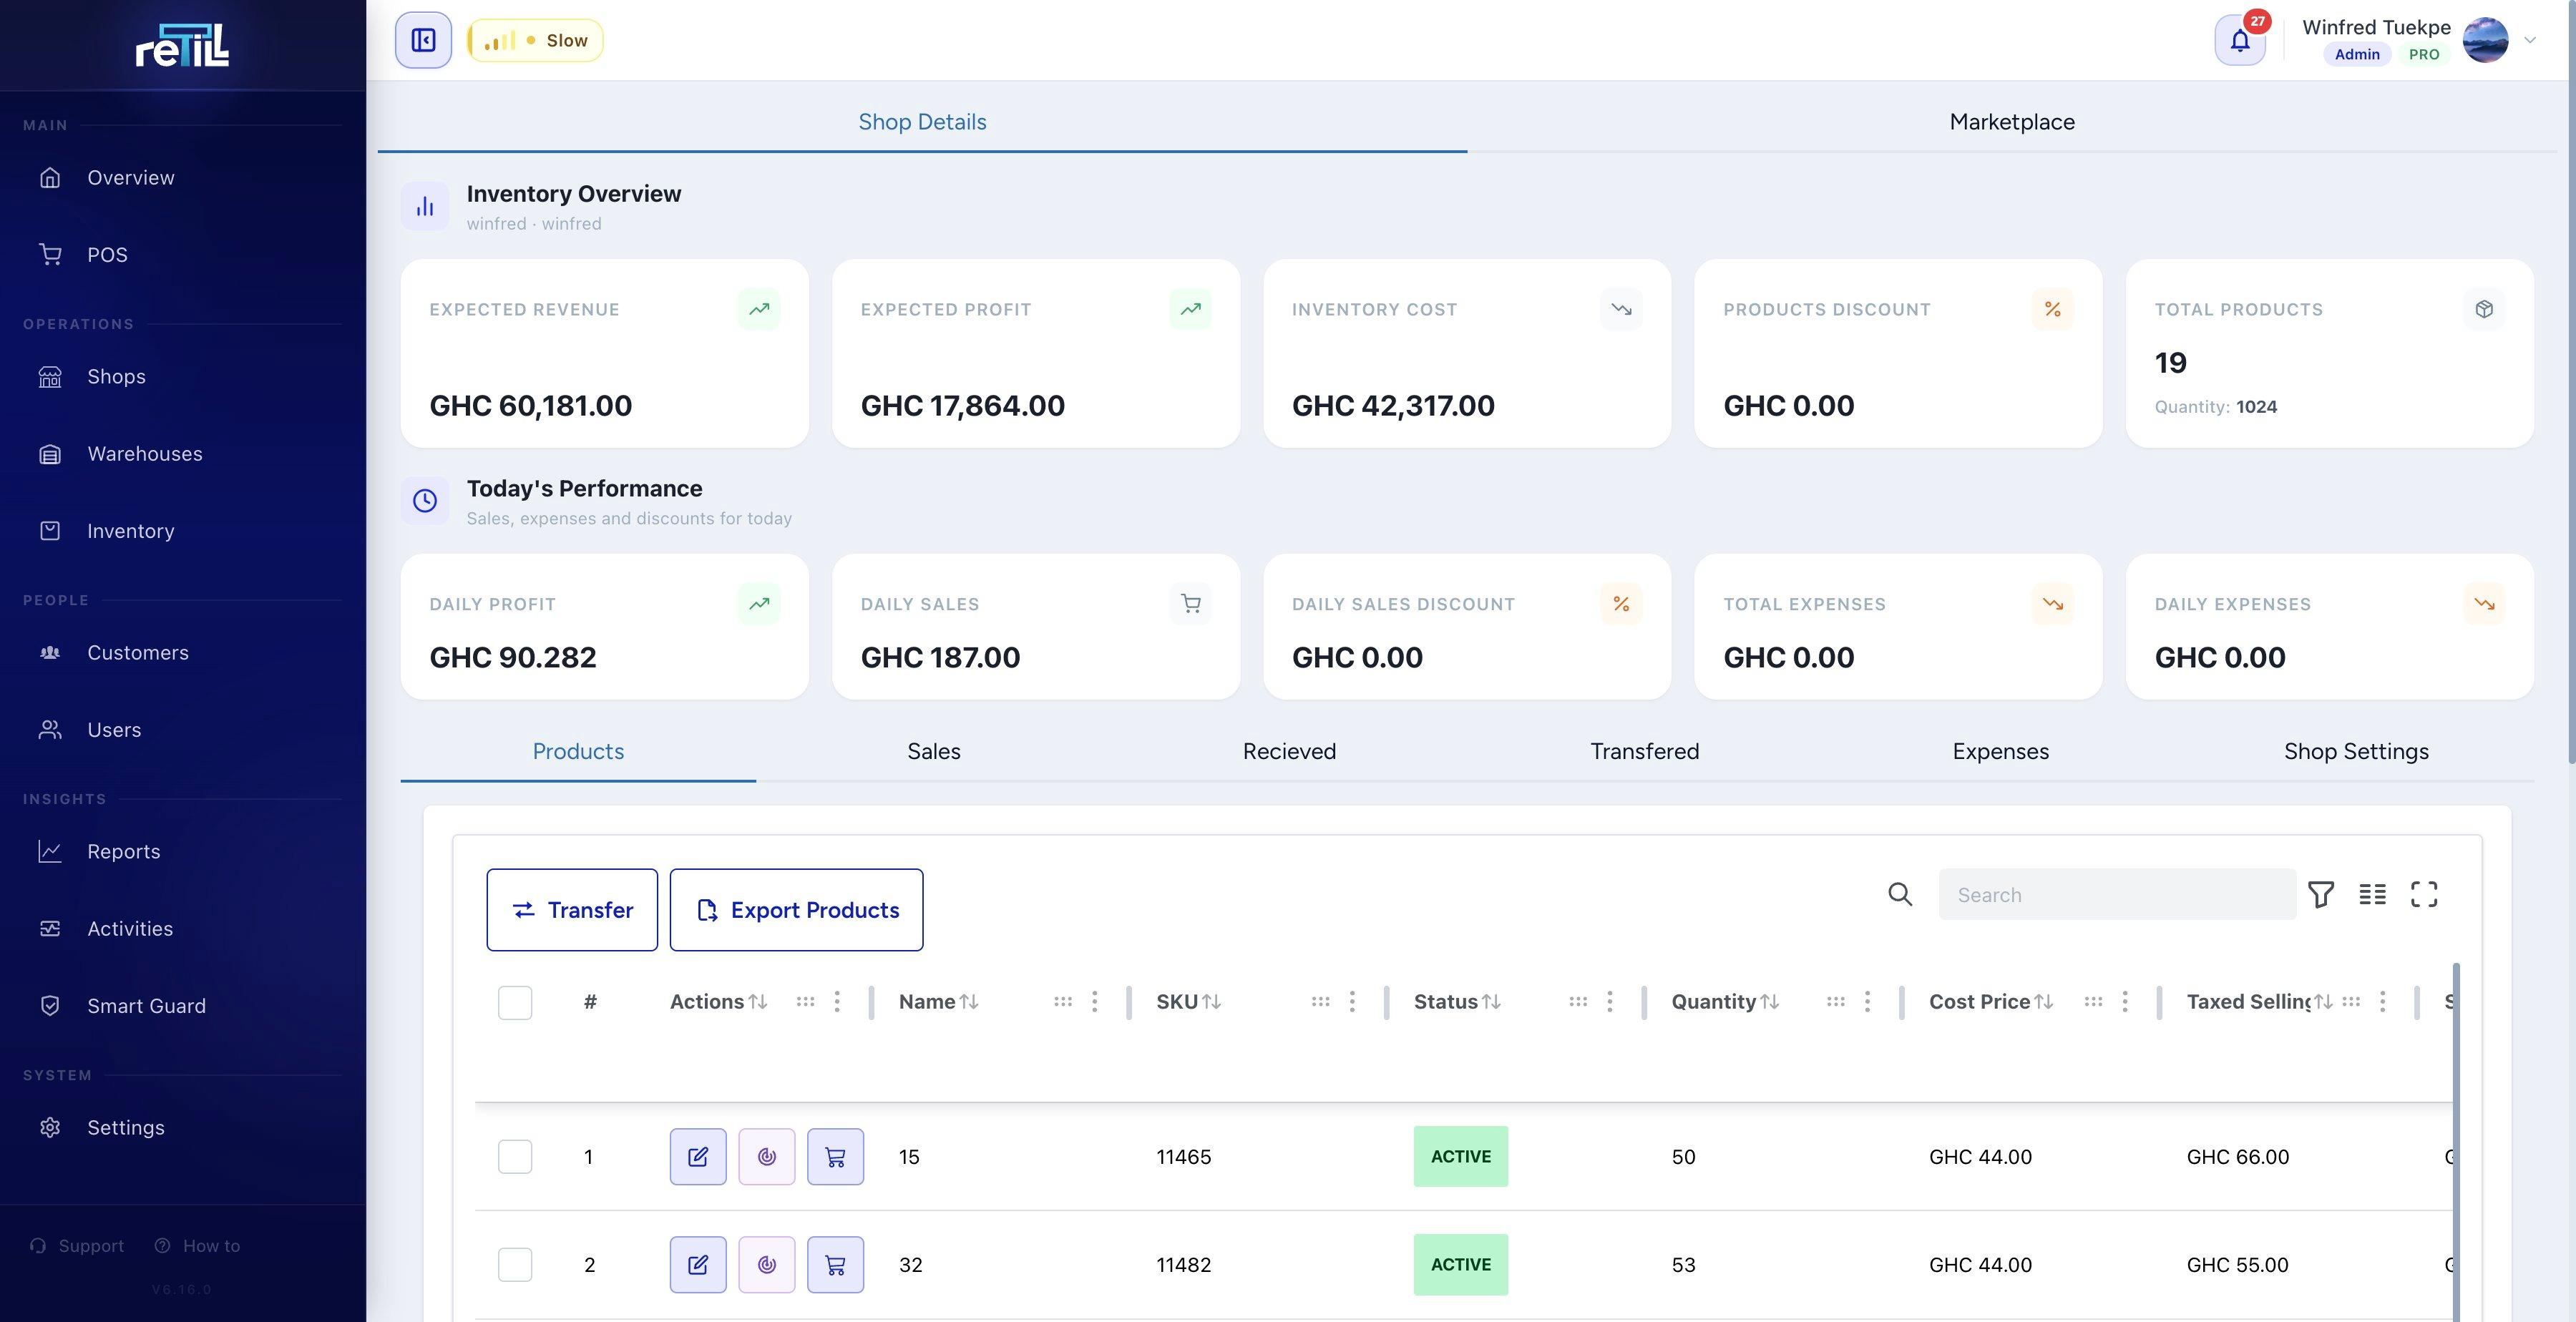Open the Actions column options menu

pyautogui.click(x=837, y=1001)
